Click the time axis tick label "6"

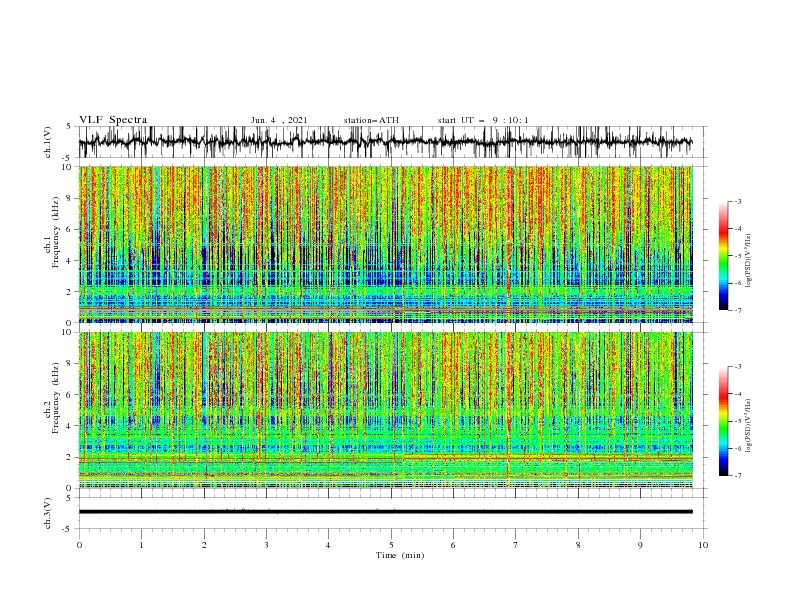453,545
